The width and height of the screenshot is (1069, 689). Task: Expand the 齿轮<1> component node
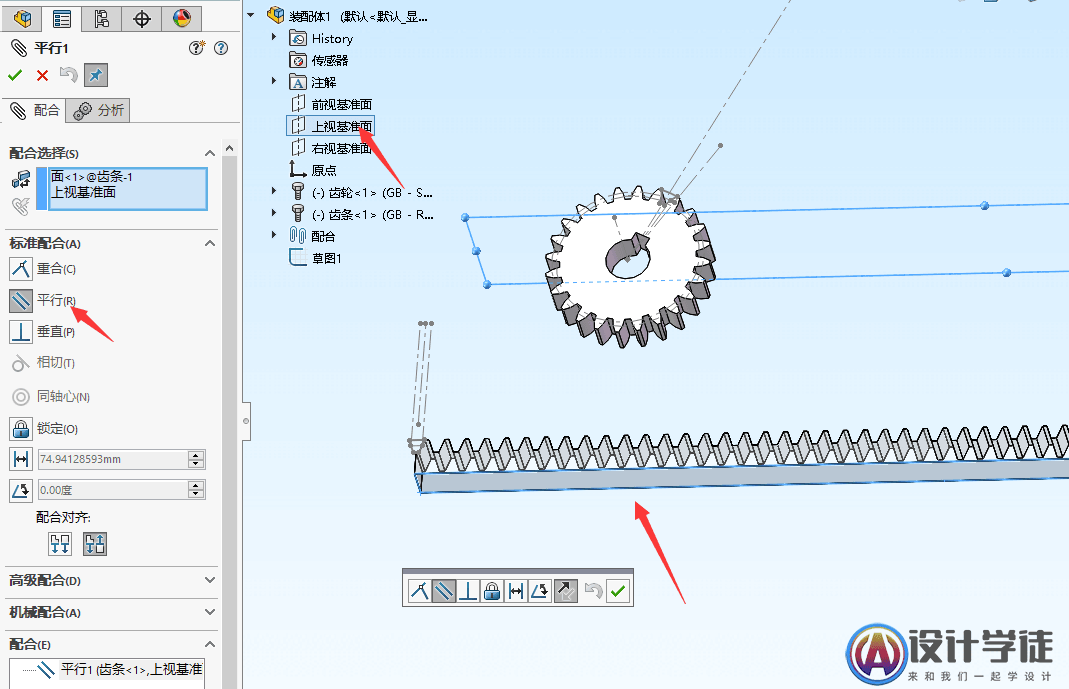(274, 192)
